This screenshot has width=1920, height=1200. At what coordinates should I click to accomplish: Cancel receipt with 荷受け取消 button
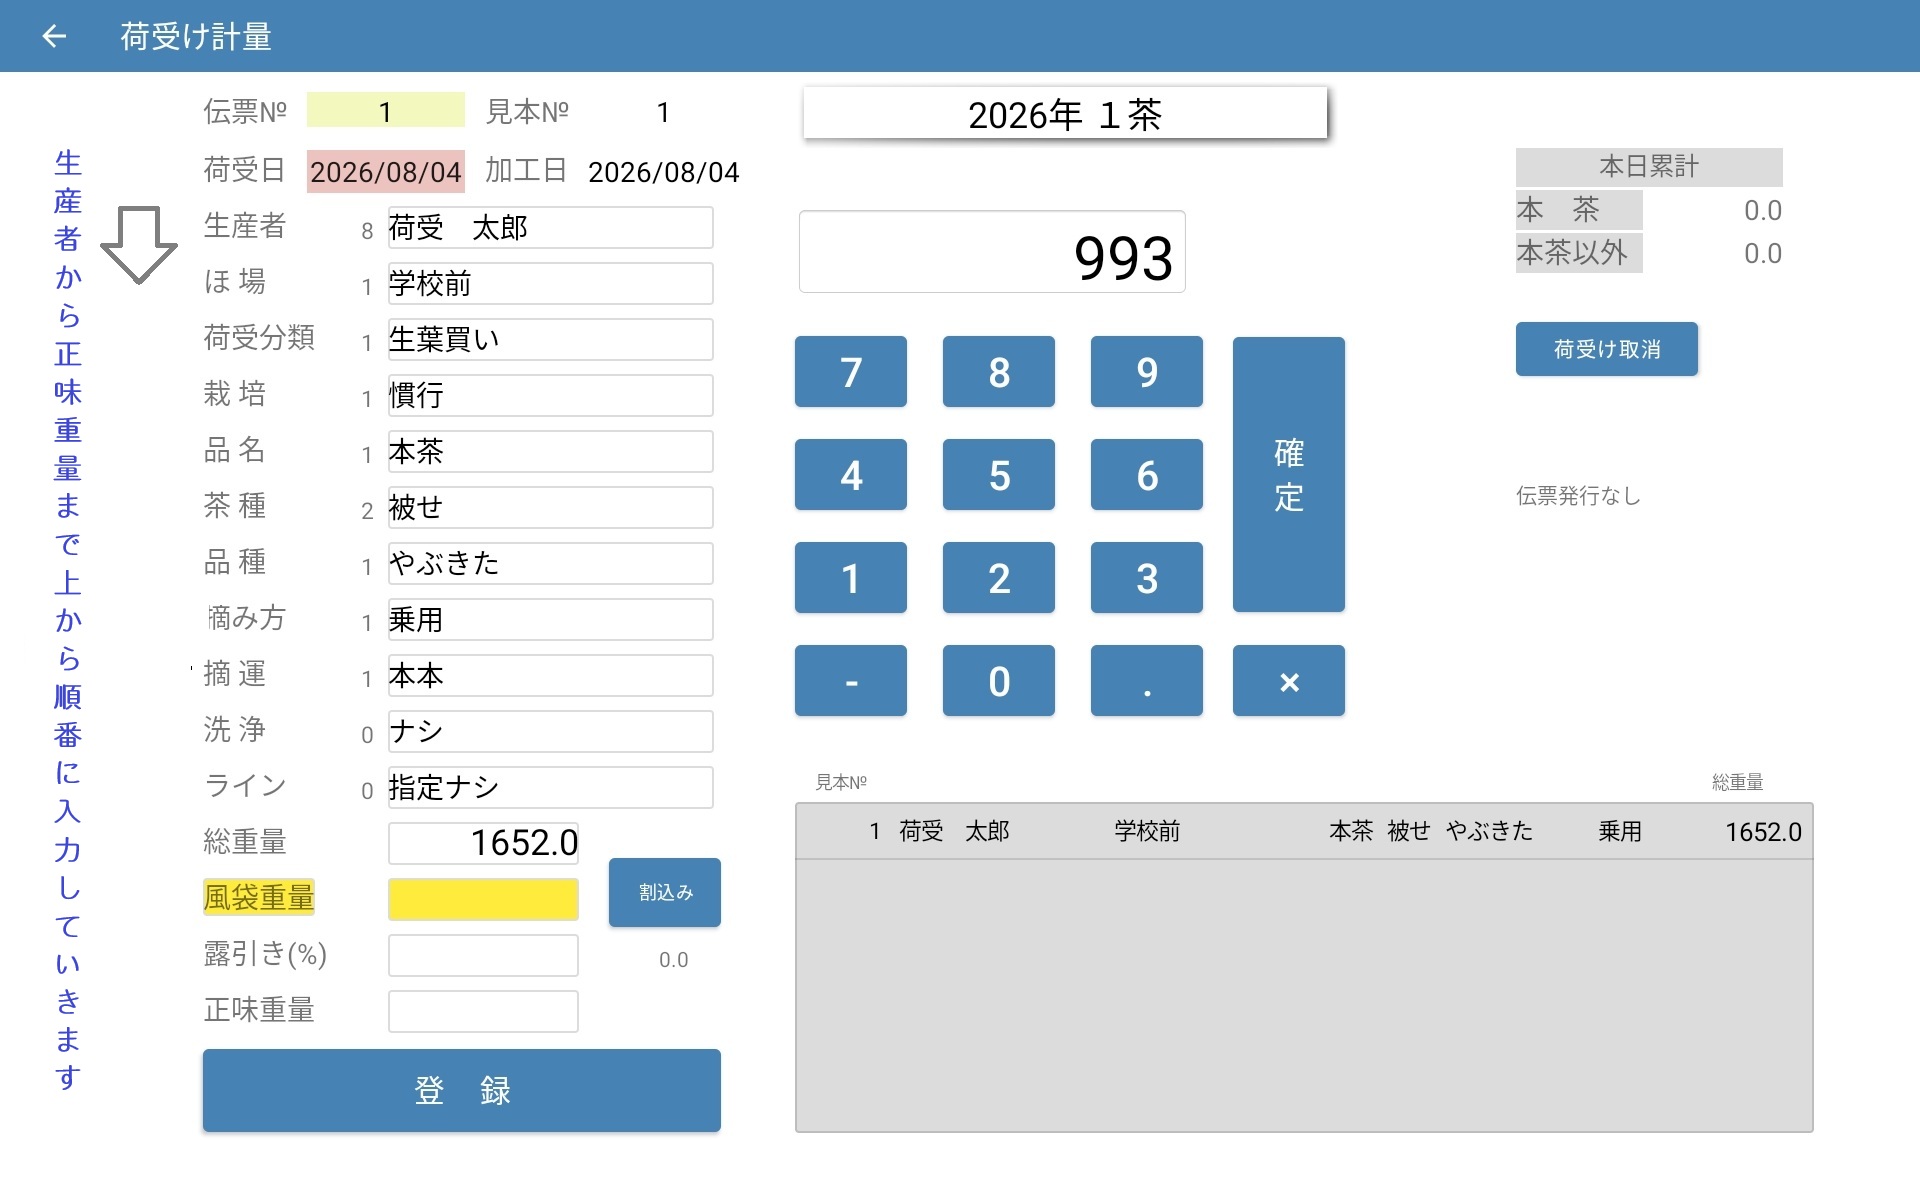coord(1607,349)
